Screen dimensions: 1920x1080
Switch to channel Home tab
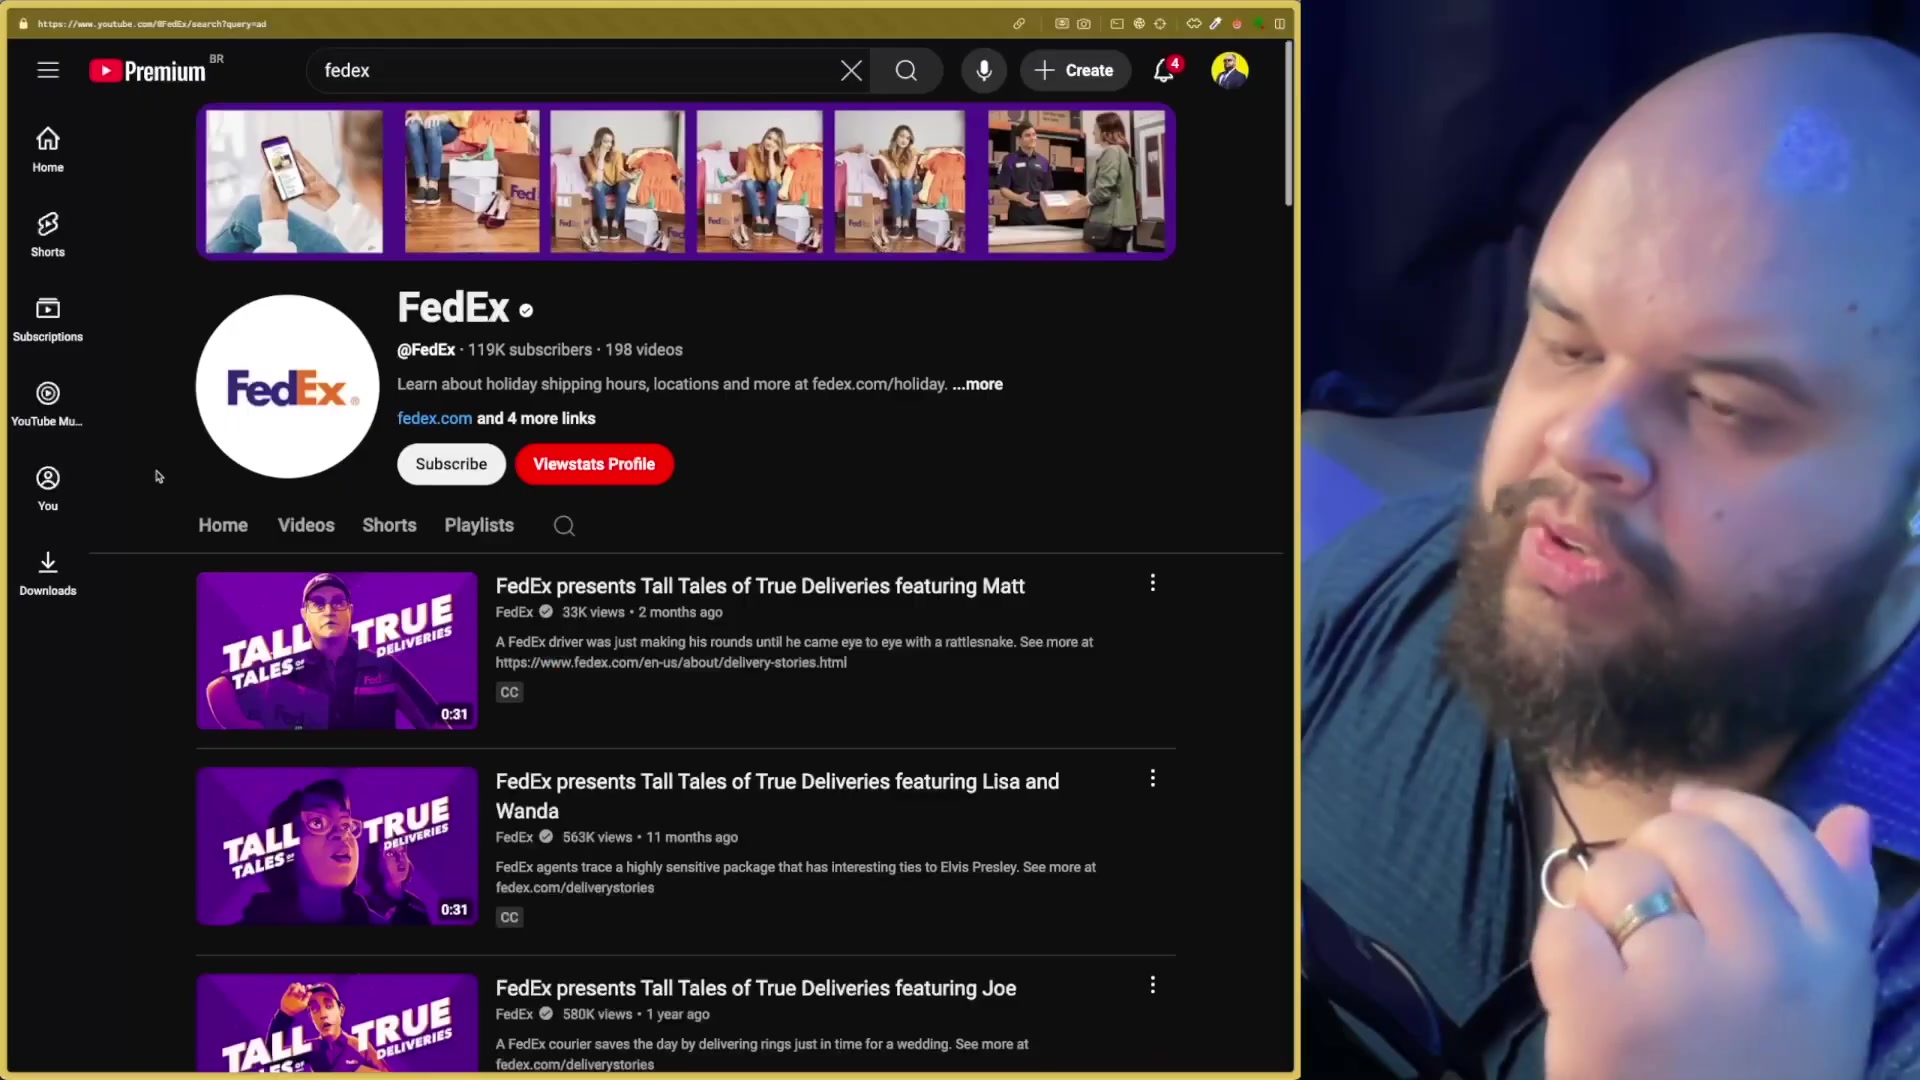pyautogui.click(x=223, y=525)
